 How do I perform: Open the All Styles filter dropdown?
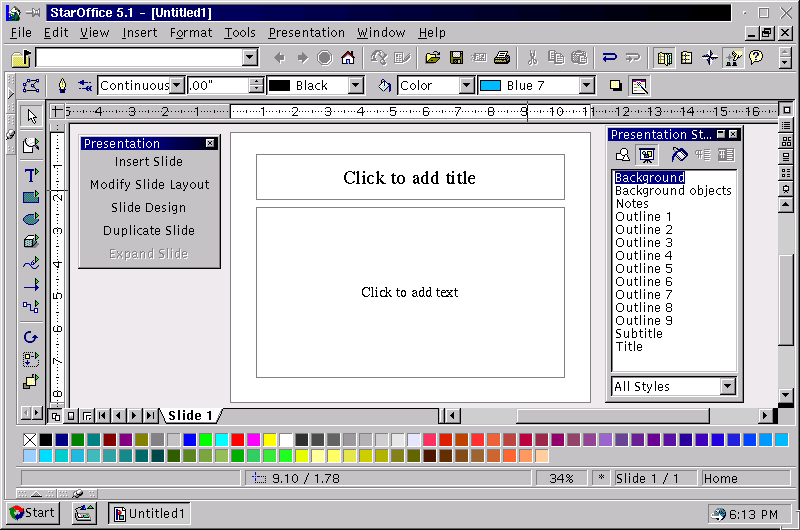click(727, 387)
